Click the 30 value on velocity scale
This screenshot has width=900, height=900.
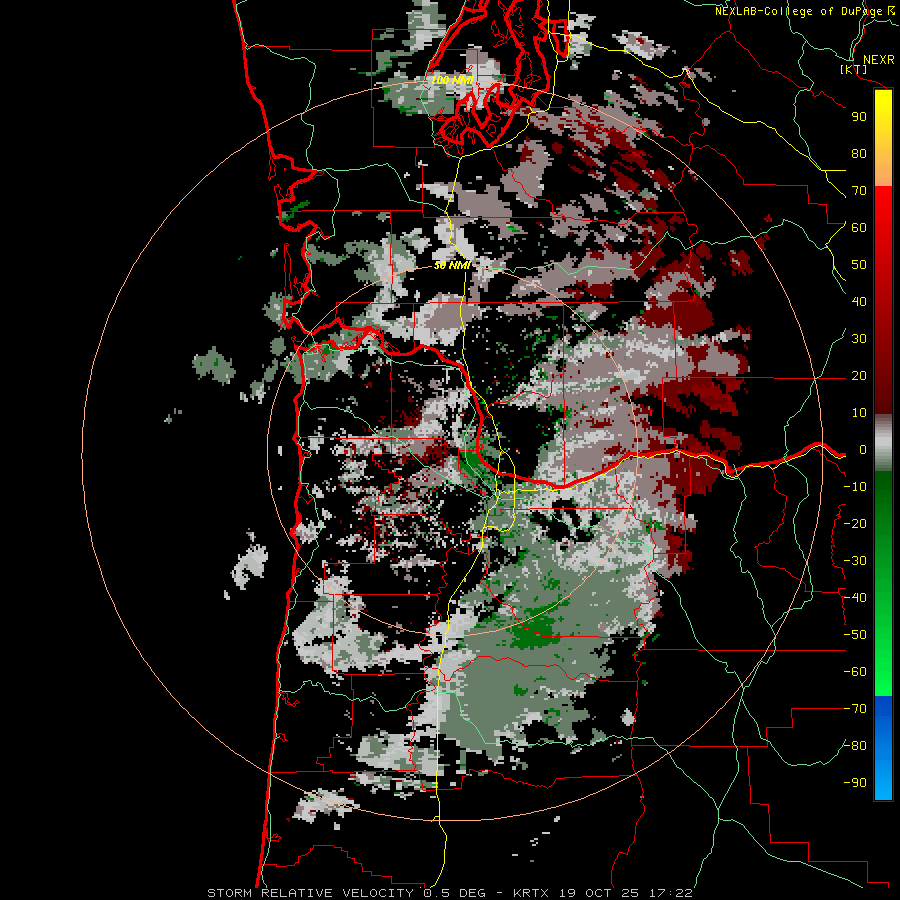click(859, 339)
